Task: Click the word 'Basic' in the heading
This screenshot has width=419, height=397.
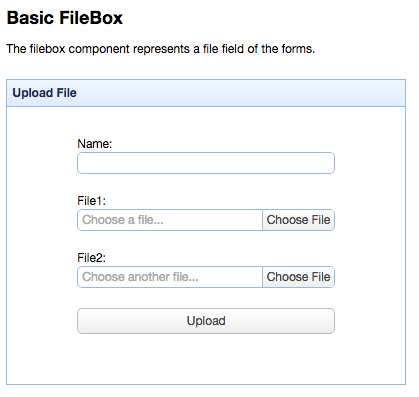Action: (30, 18)
